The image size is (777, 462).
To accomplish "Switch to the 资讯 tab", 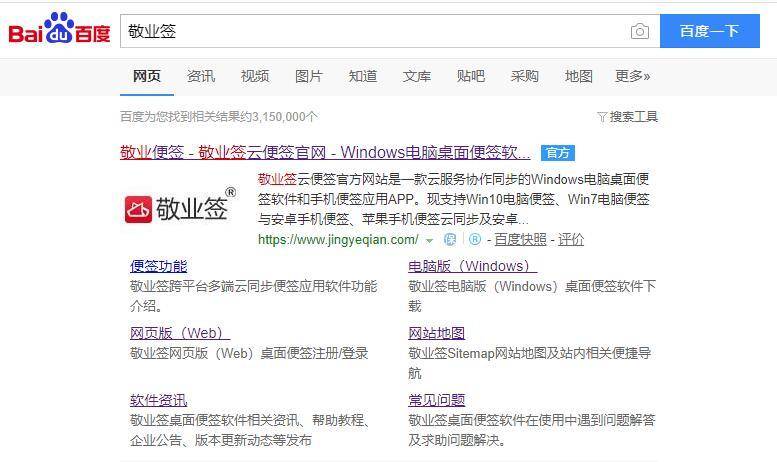I will coord(201,76).
